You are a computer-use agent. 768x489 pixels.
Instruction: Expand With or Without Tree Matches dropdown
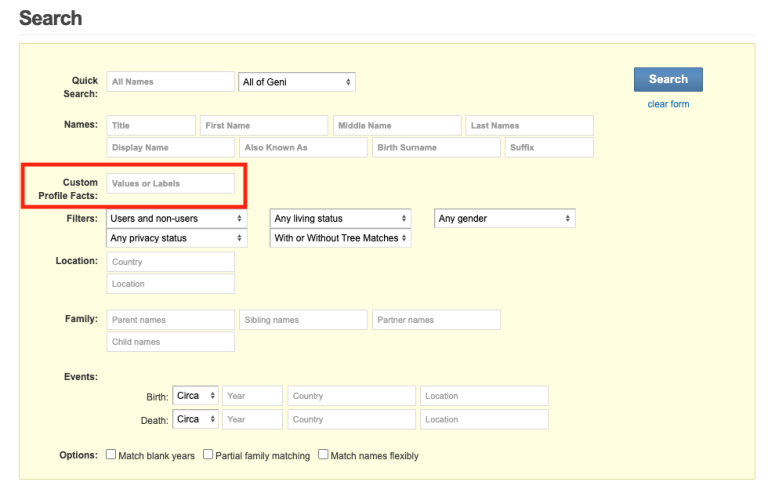click(341, 238)
